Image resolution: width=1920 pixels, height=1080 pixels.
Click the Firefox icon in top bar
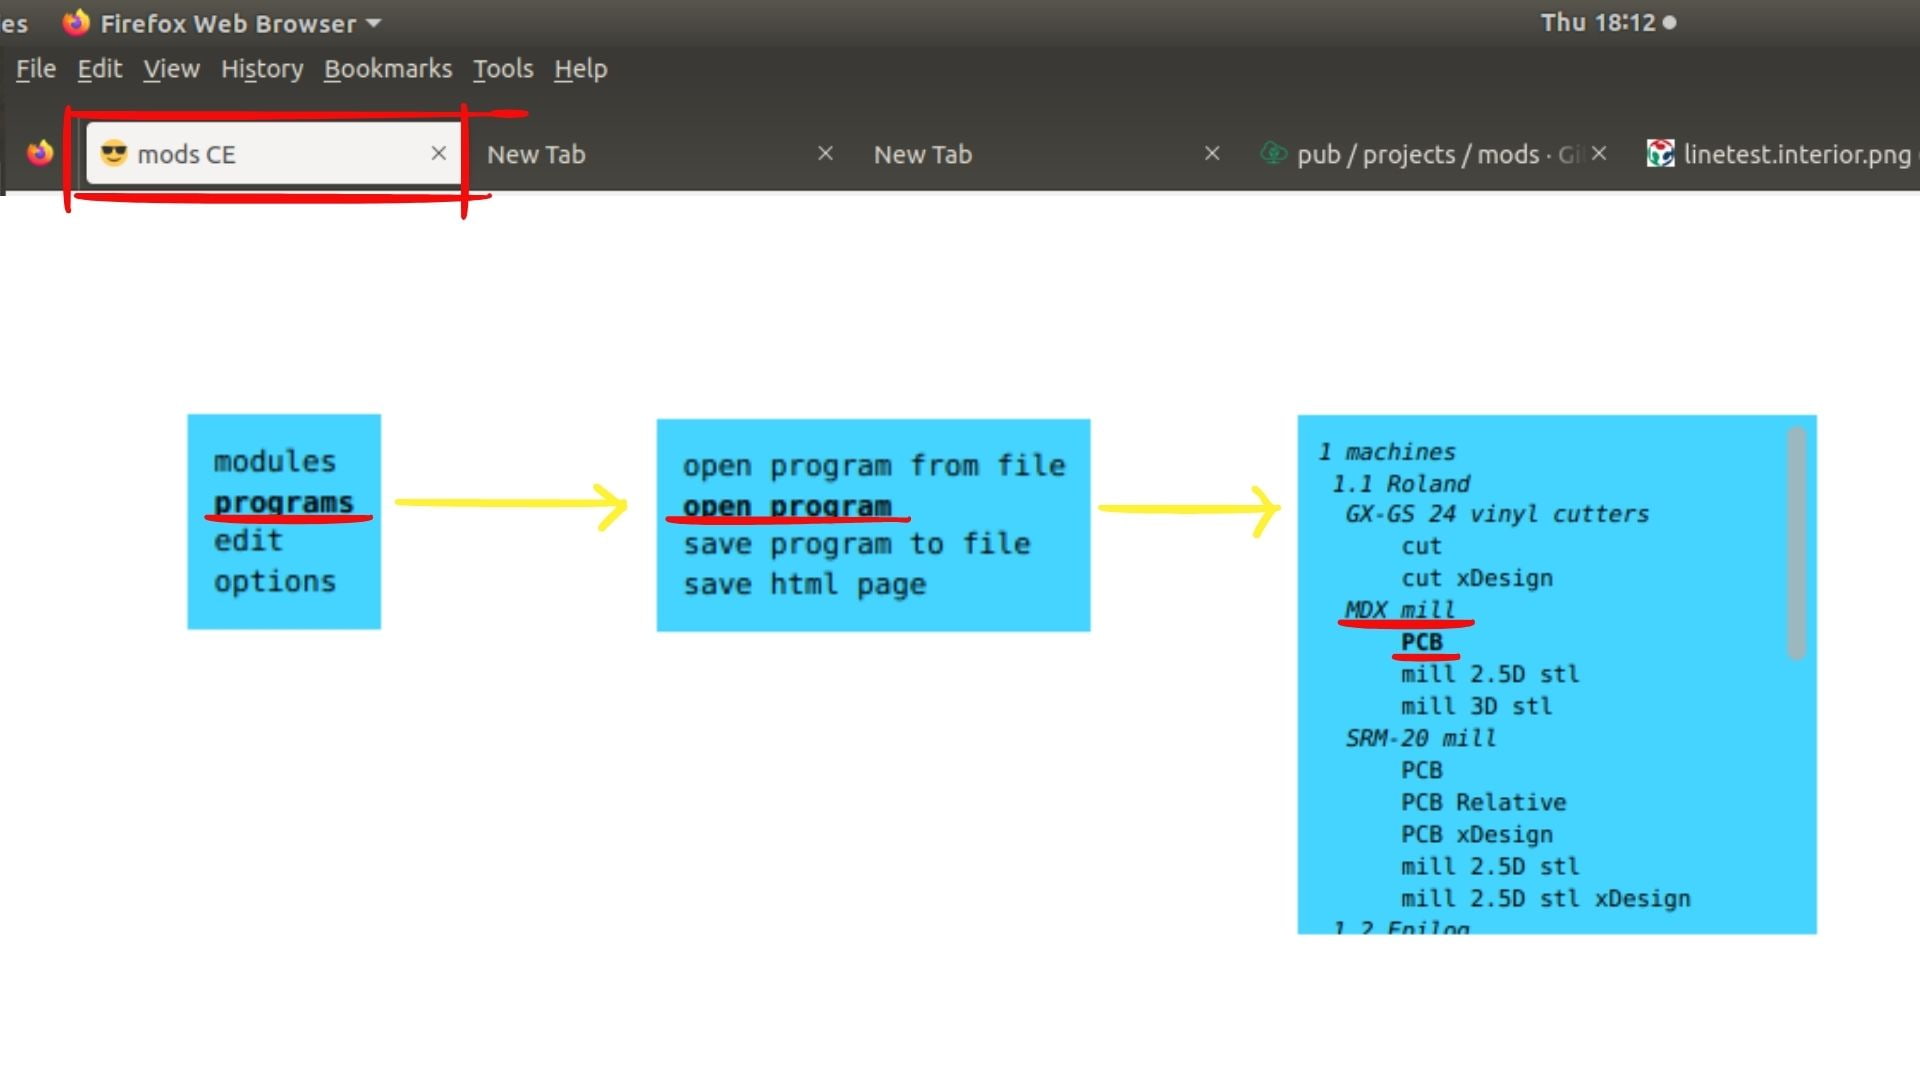[x=76, y=22]
